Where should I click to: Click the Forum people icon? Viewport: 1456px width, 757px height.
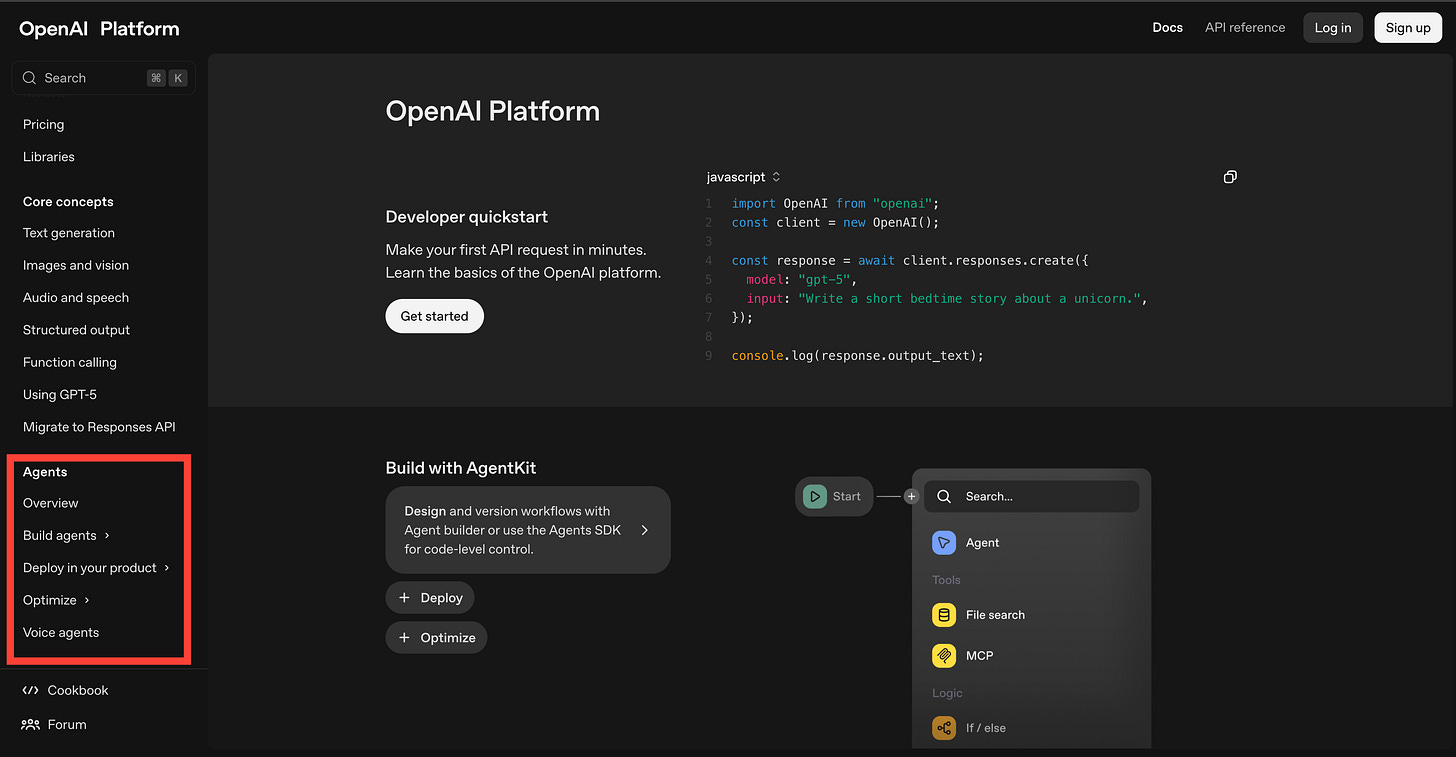pyautogui.click(x=30, y=724)
